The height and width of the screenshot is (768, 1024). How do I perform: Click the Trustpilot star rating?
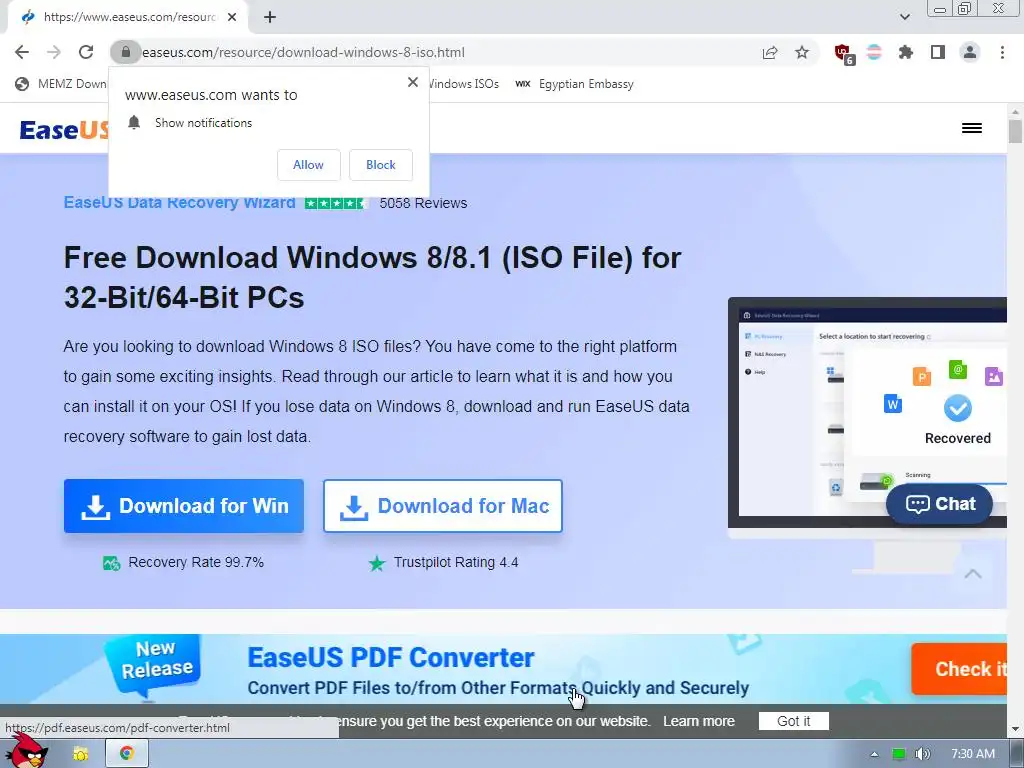pyautogui.click(x=336, y=203)
